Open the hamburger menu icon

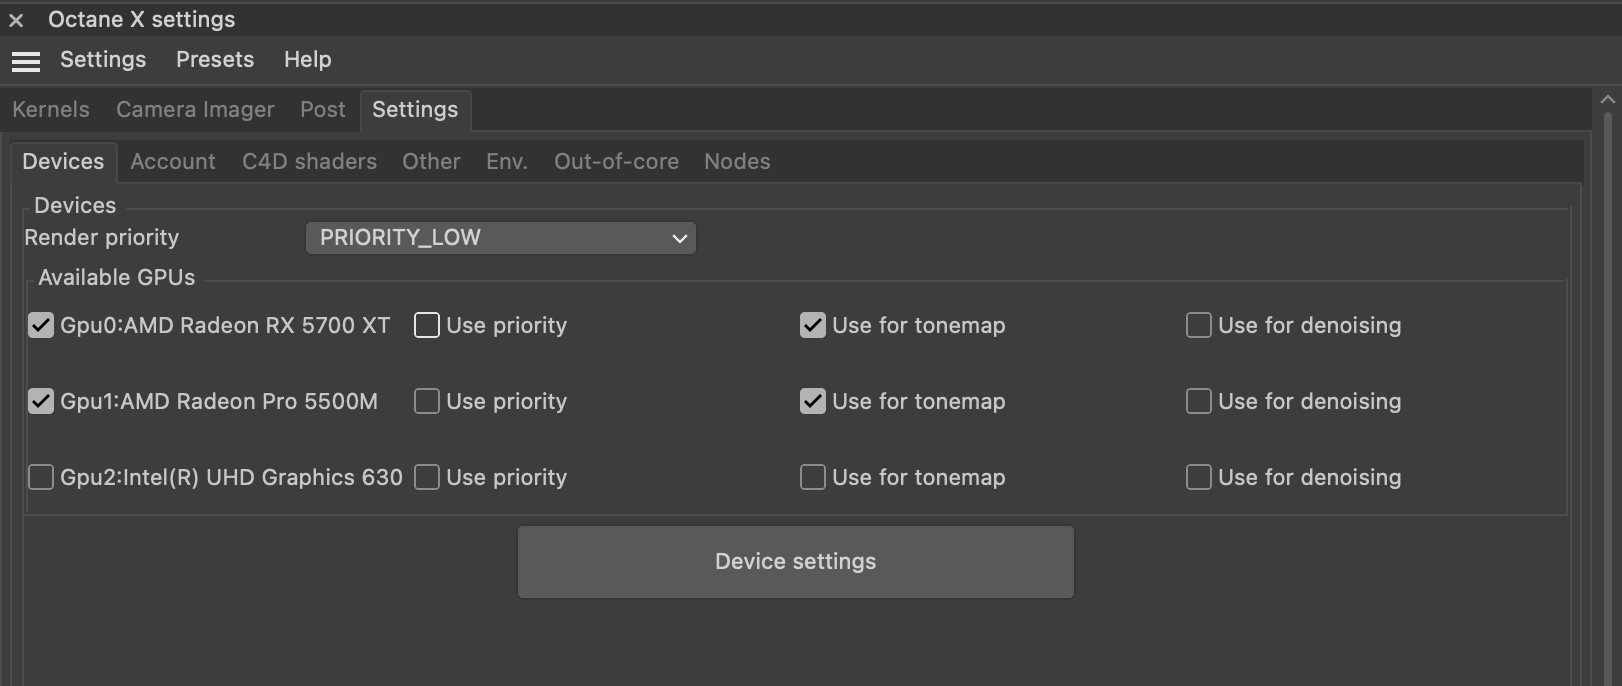[26, 61]
